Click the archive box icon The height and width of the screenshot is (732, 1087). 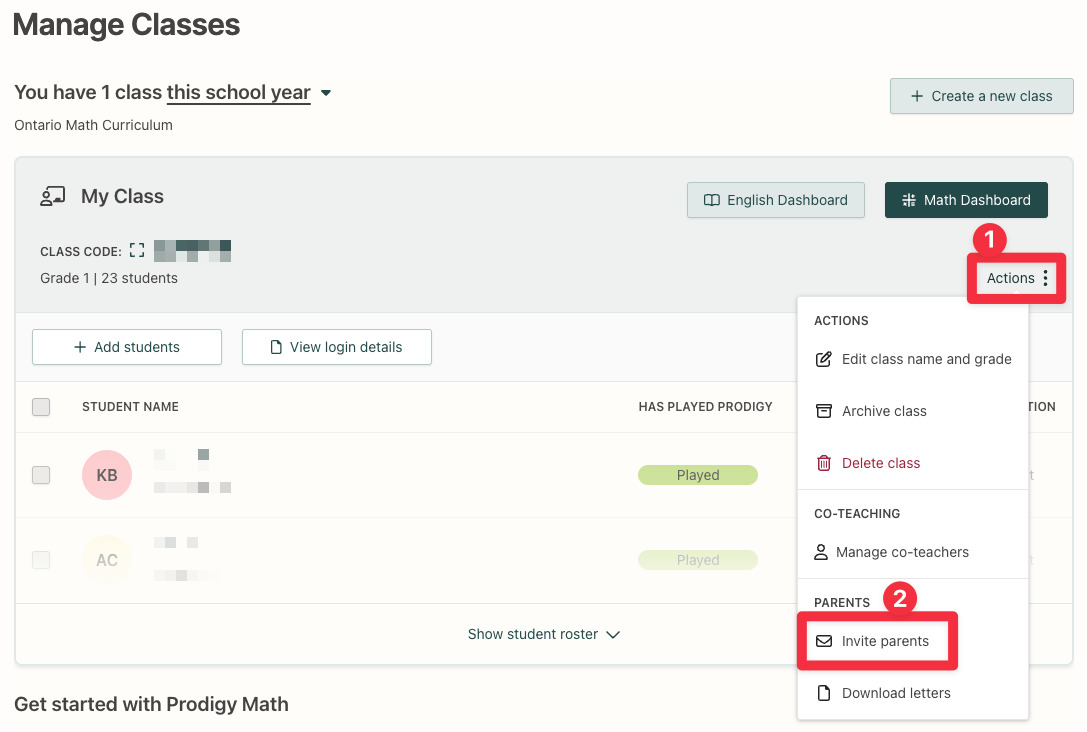click(x=824, y=411)
